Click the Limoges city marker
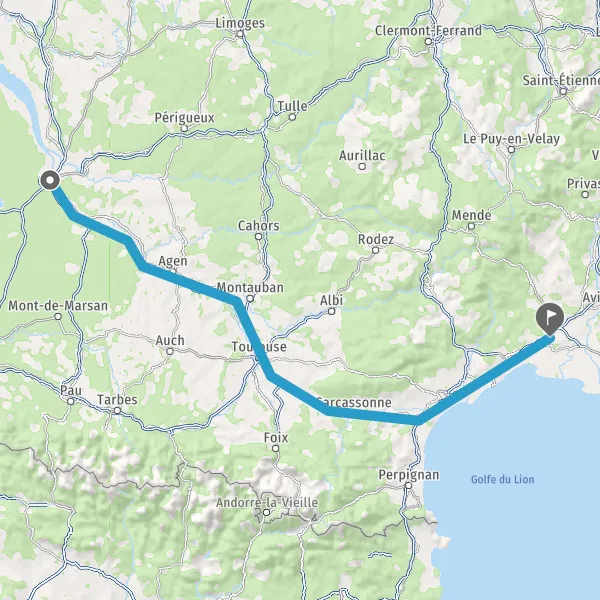The image size is (600, 600). pos(240,34)
